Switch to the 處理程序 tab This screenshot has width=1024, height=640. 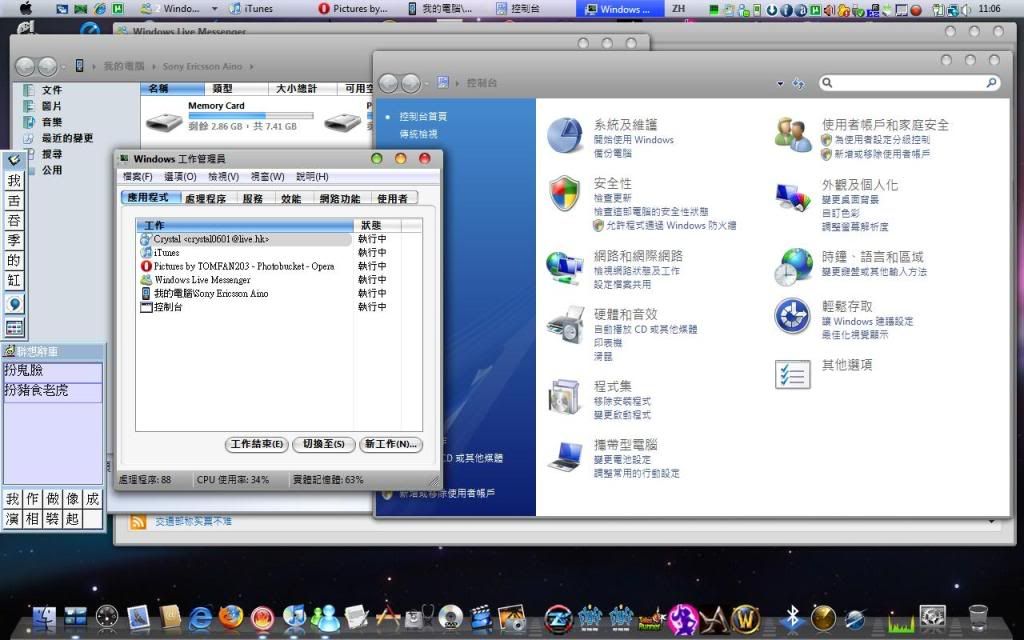205,199
